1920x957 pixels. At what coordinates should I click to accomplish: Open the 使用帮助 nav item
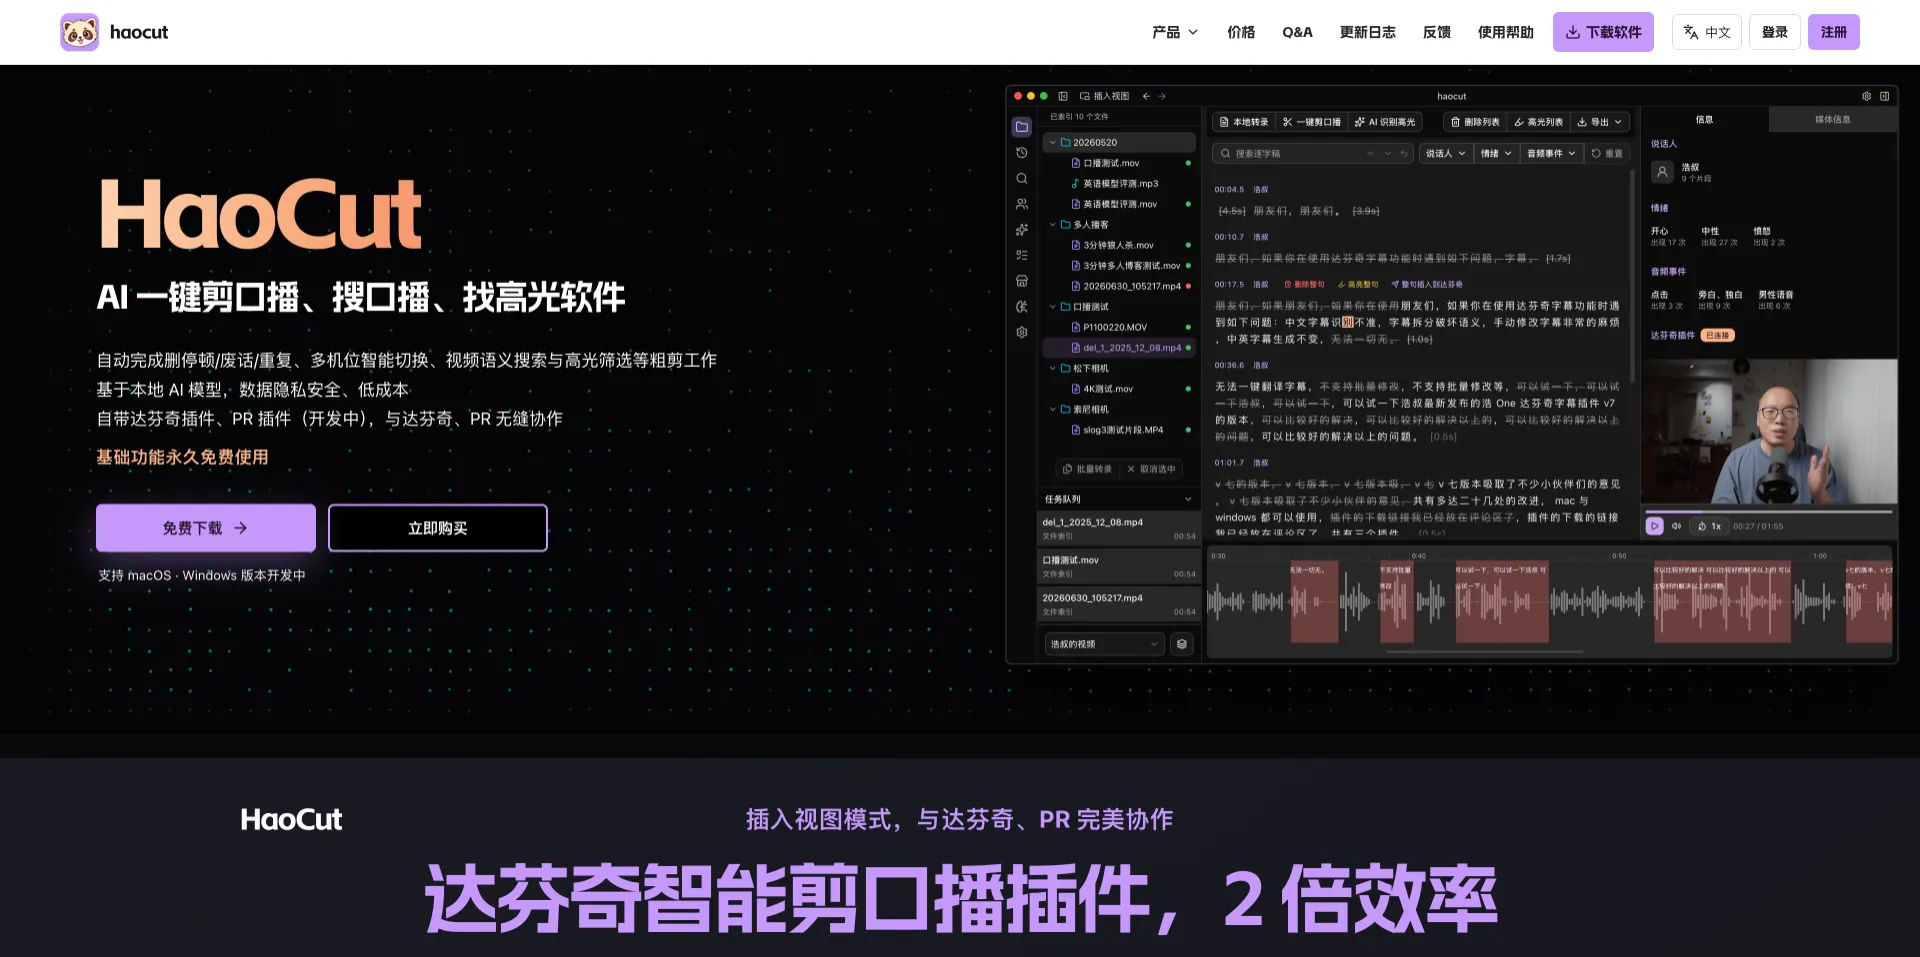click(1505, 32)
